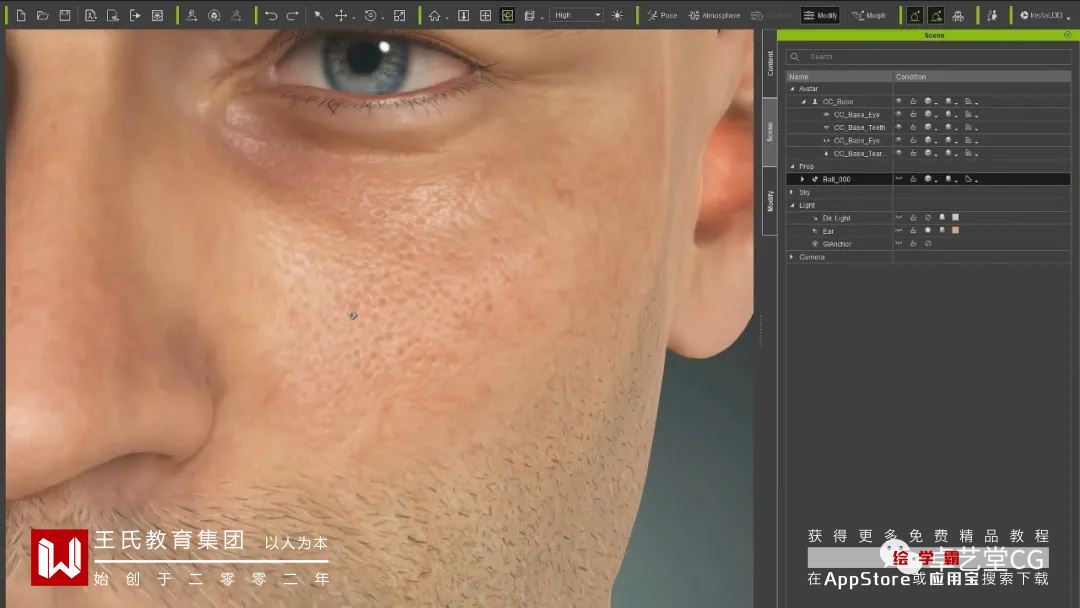Viewport: 1080px width, 608px height.
Task: Open the Atmosphere settings
Action: click(714, 15)
